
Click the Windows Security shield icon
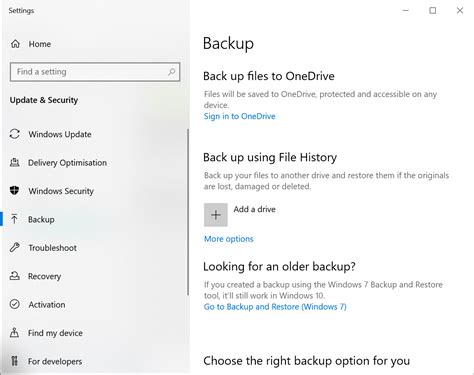pyautogui.click(x=14, y=191)
